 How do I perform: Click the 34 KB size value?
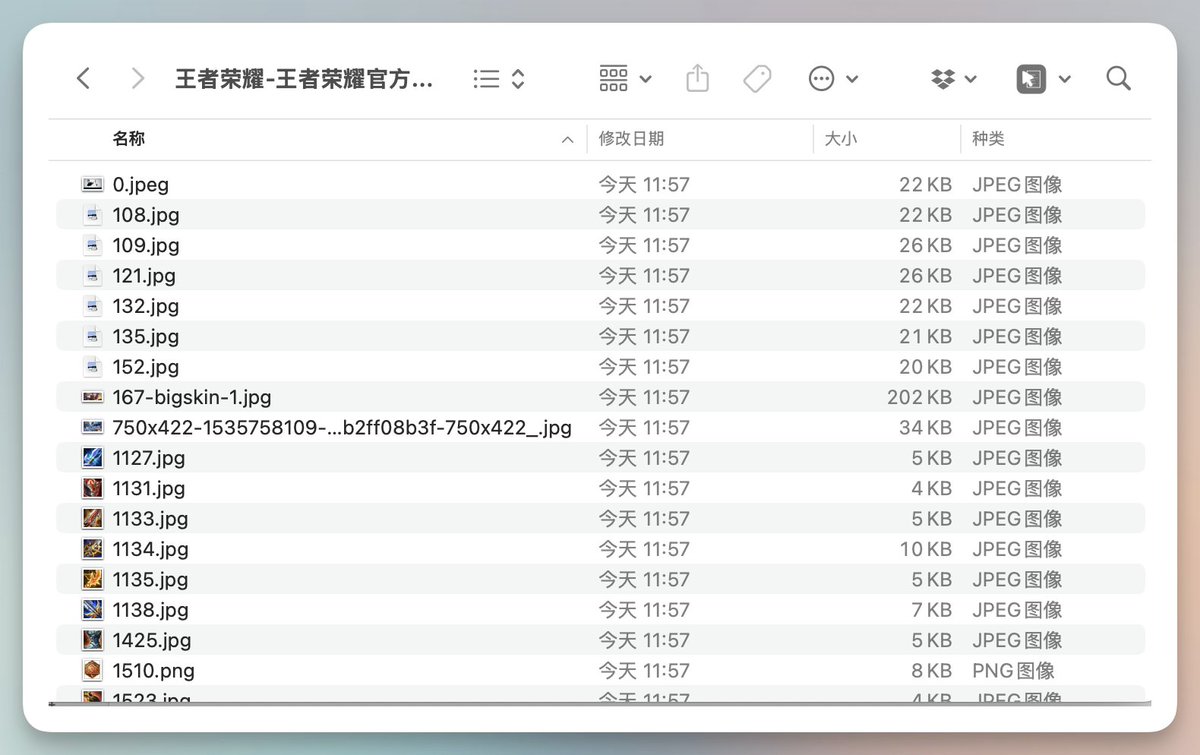[x=925, y=427]
